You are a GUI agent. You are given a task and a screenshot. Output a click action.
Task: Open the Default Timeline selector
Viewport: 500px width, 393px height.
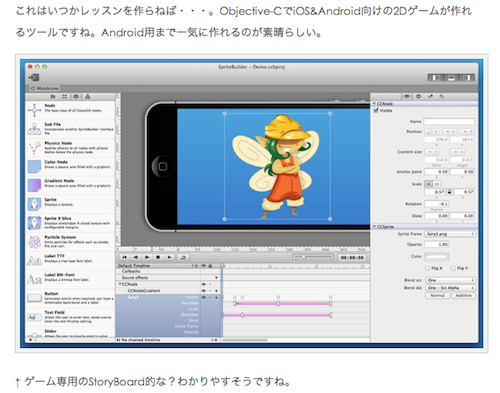[158, 266]
